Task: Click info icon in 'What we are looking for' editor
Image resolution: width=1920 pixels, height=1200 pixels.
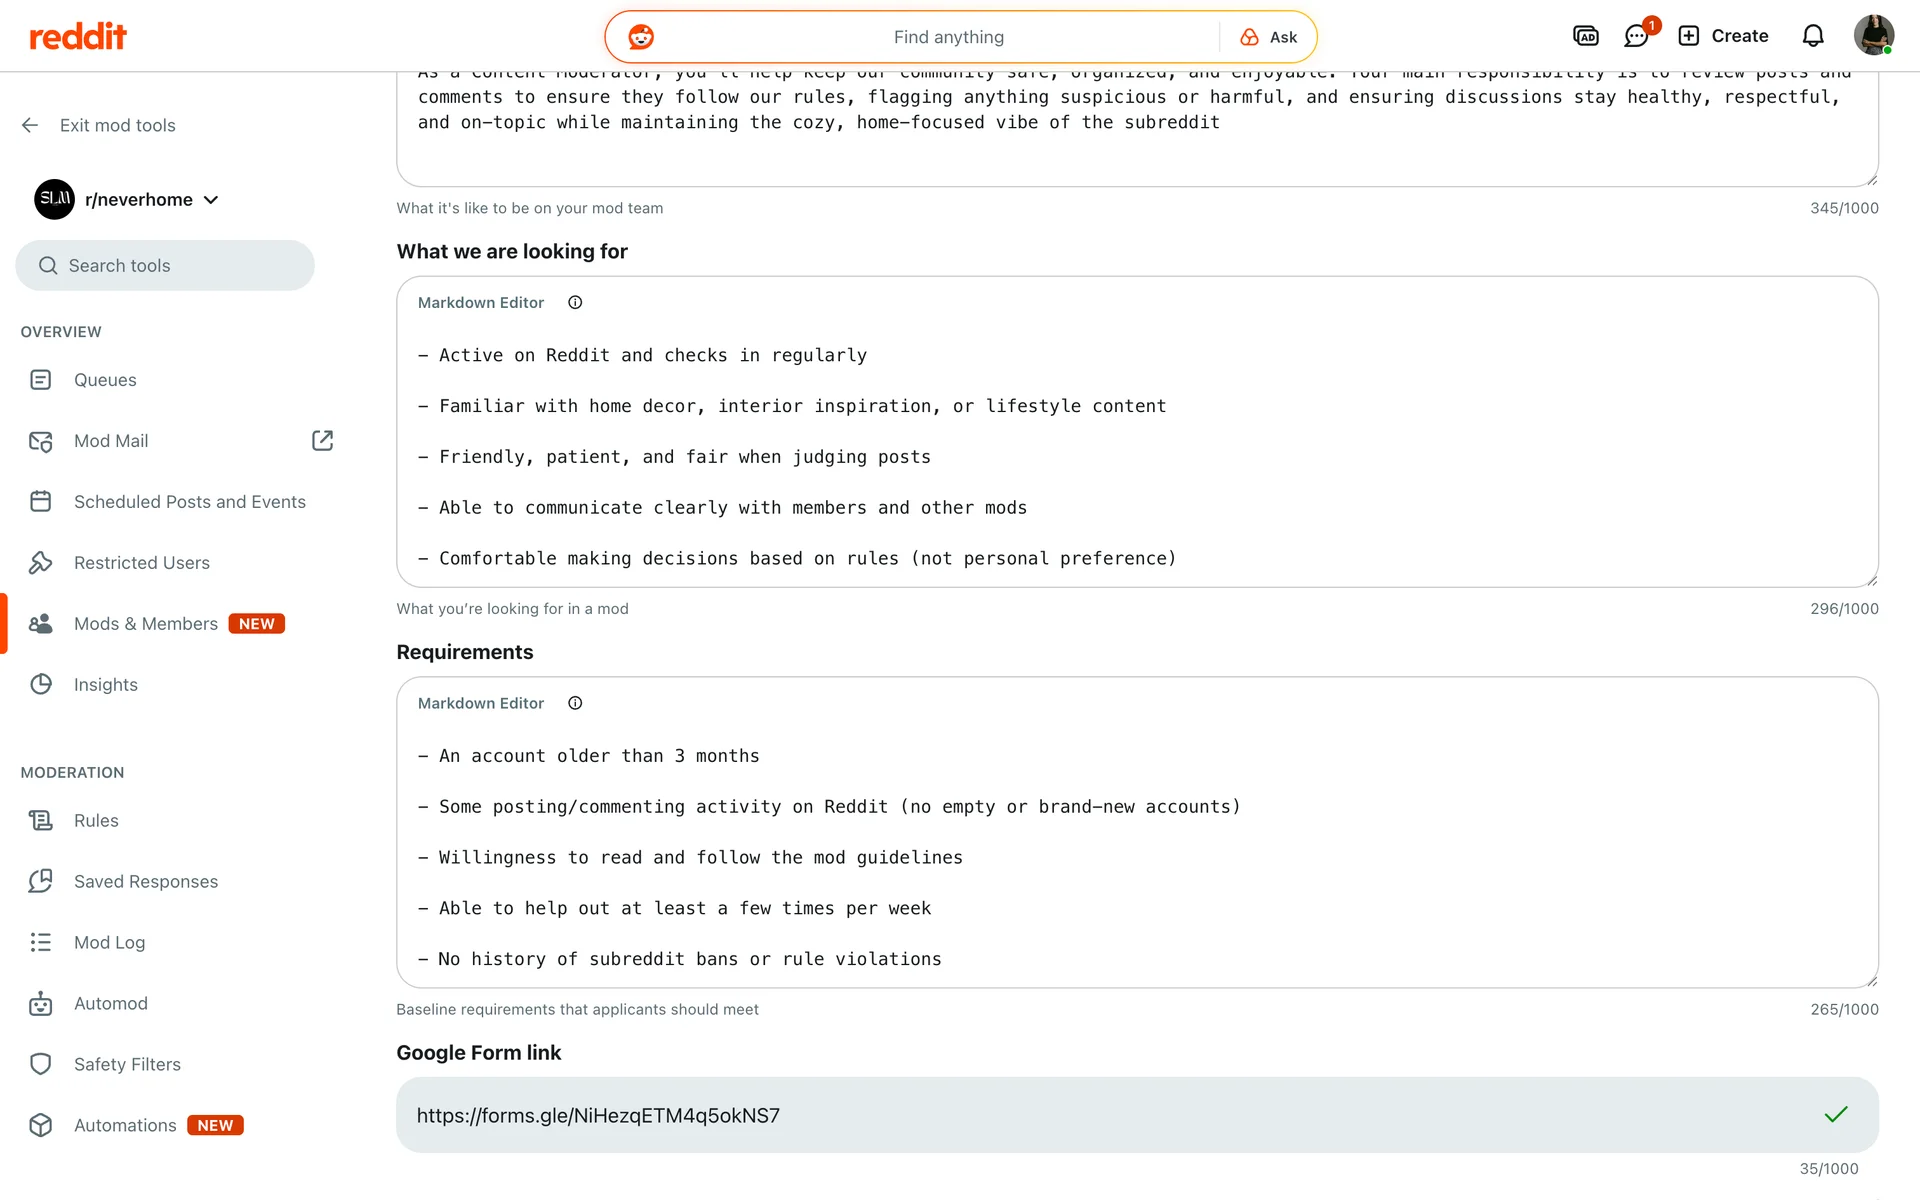Action: tap(575, 302)
